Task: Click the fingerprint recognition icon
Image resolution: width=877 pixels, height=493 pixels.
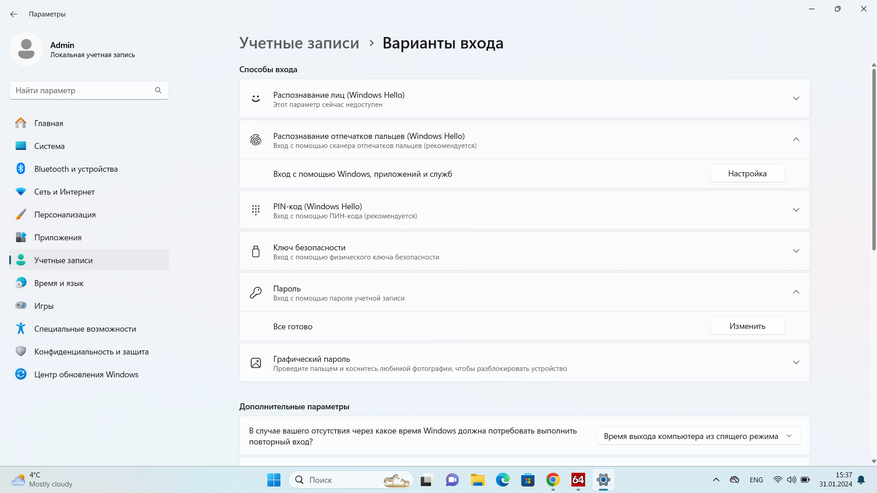Action: coord(256,140)
